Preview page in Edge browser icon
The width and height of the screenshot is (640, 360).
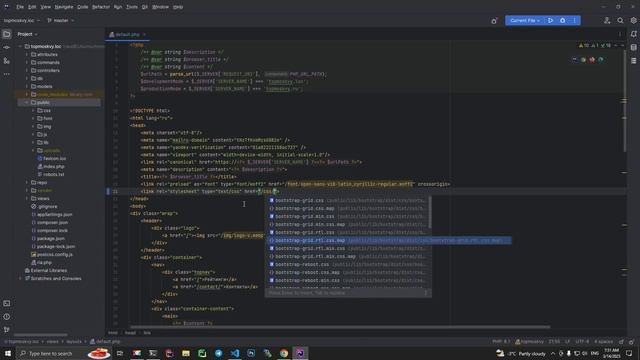pos(601,60)
